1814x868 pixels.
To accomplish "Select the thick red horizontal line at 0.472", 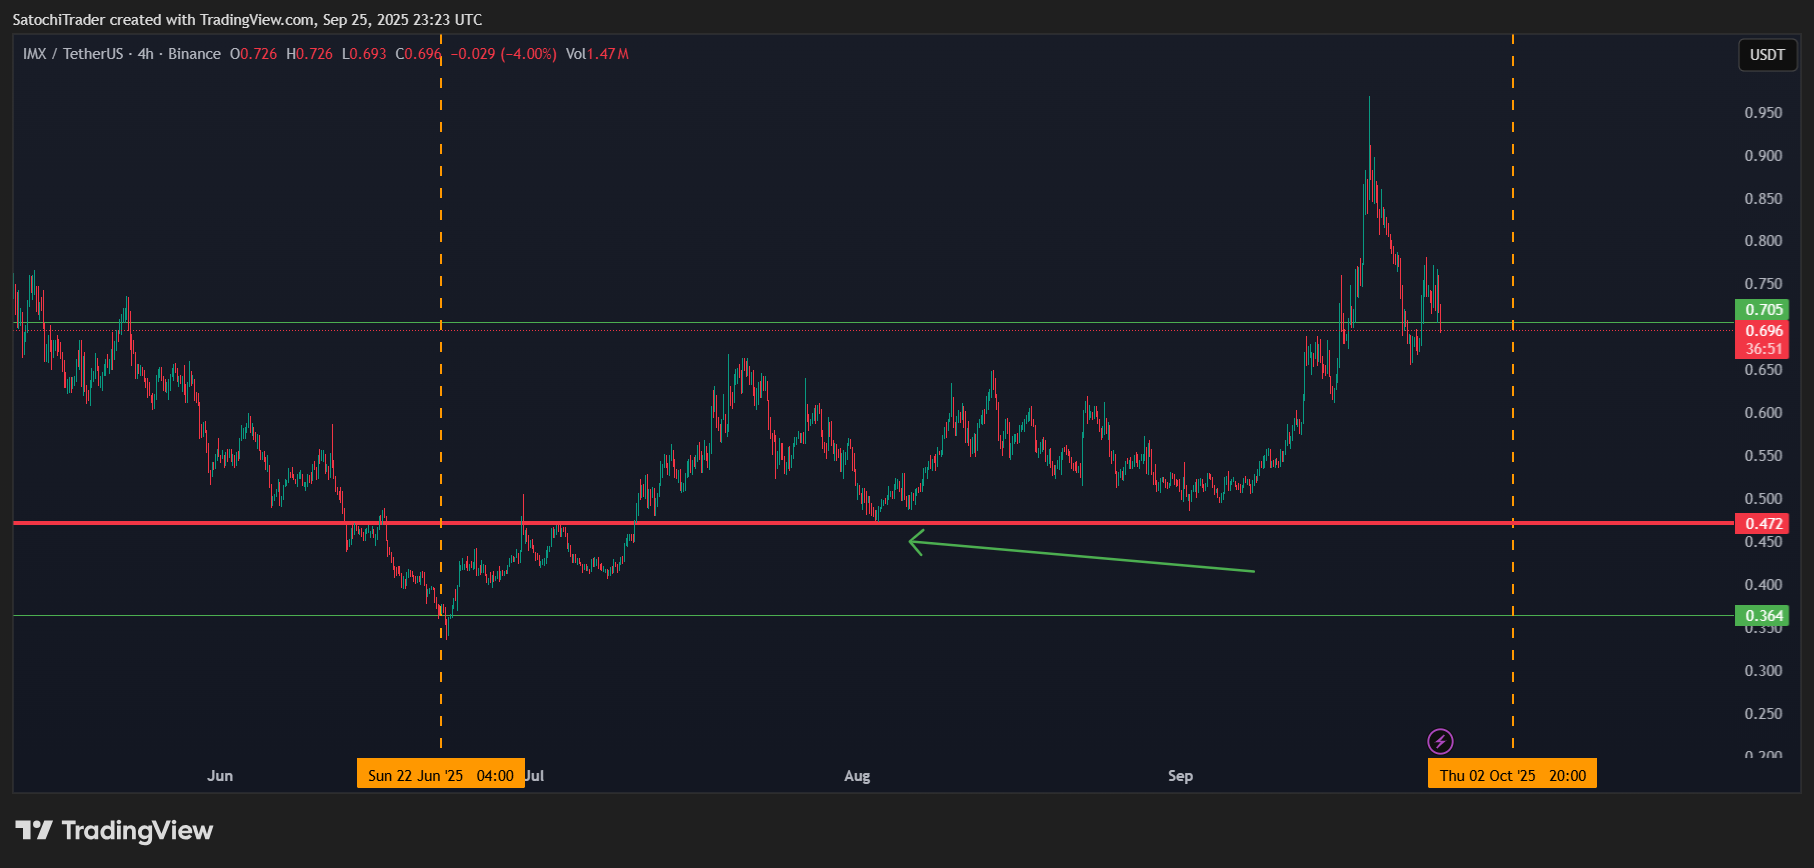I will point(873,523).
